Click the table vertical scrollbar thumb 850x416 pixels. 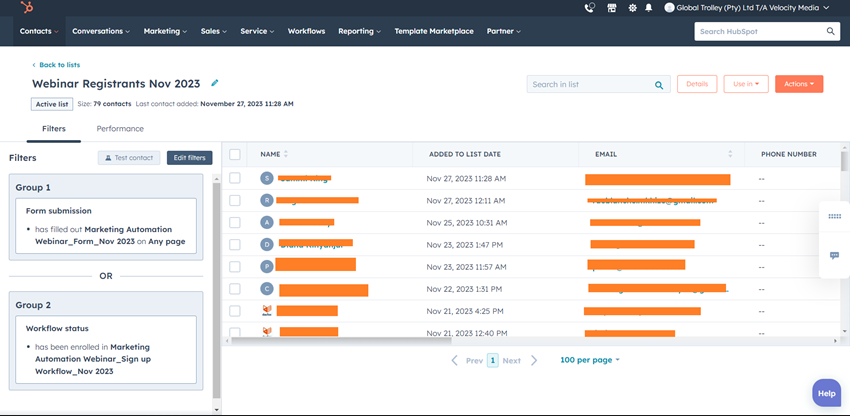coord(845,161)
